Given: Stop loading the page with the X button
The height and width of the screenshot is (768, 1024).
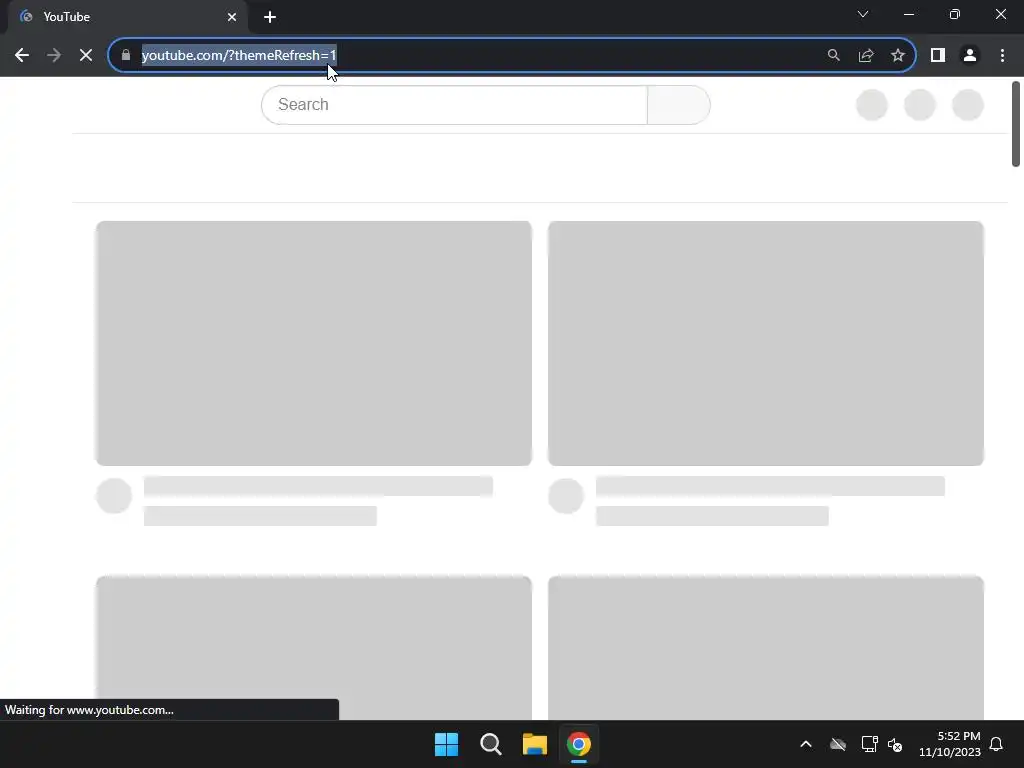Looking at the screenshot, I should [86, 56].
